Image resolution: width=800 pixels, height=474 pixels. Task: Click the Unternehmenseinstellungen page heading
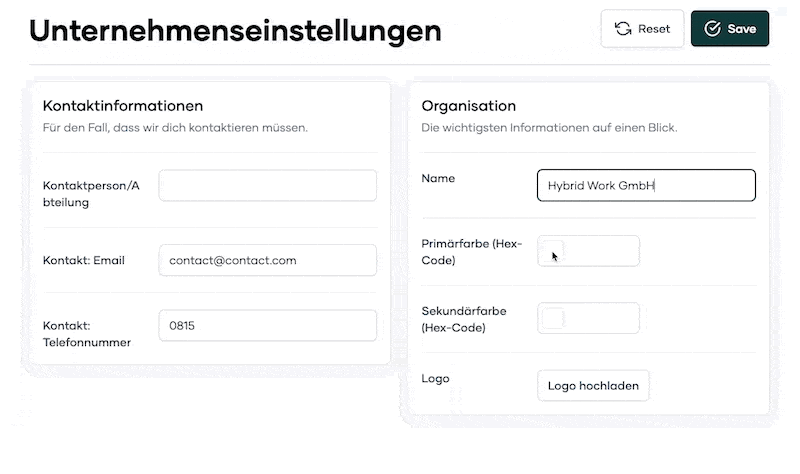click(x=235, y=31)
